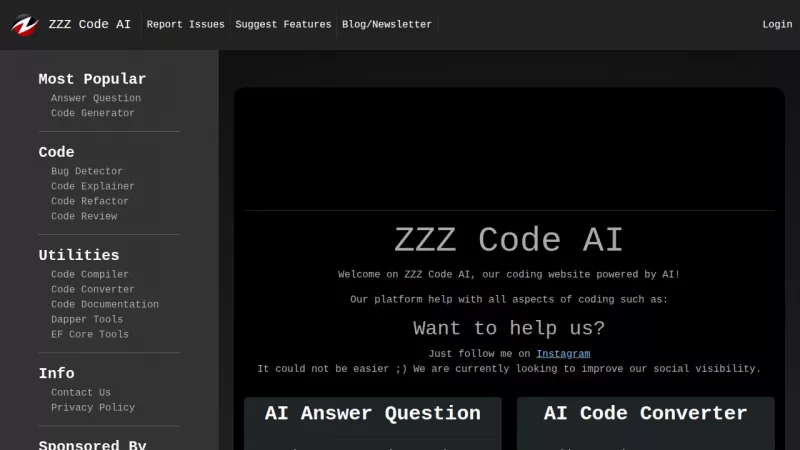Open Answer Question under Most Popular
Screen dimensions: 800x450
pyautogui.click(x=96, y=98)
